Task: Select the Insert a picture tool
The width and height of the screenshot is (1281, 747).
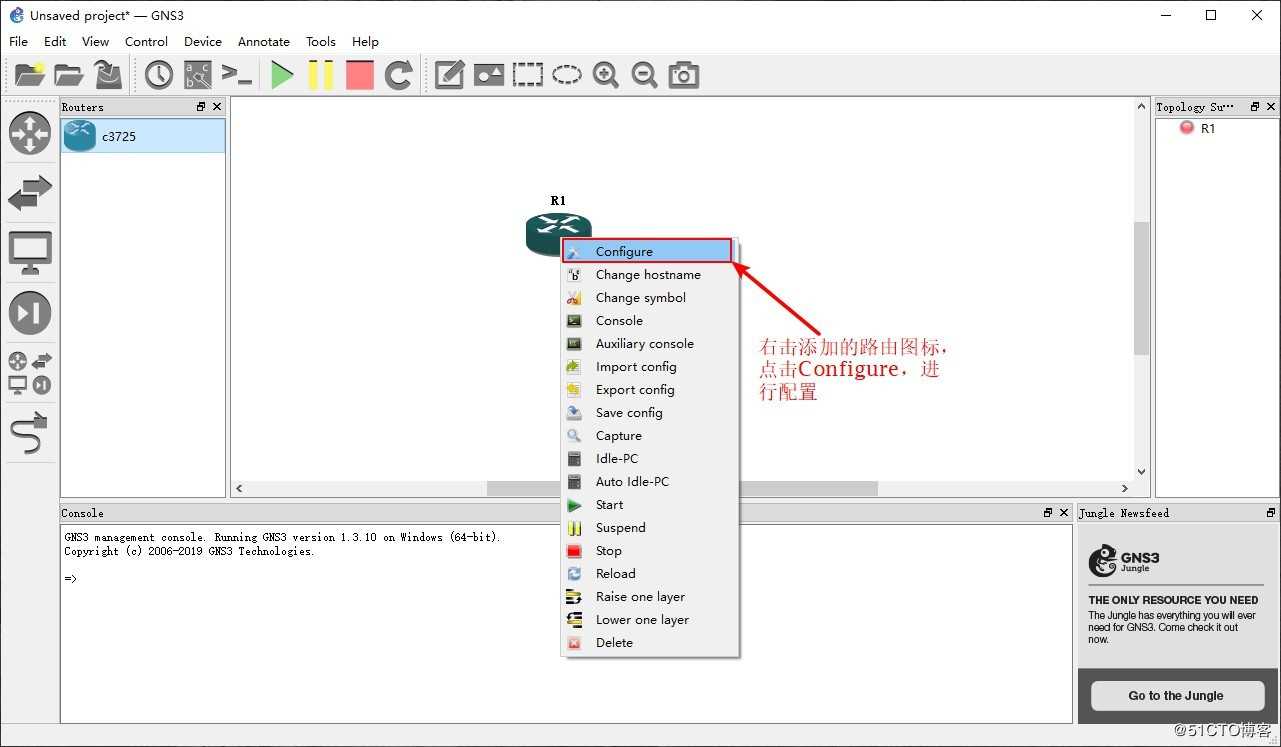Action: pyautogui.click(x=488, y=75)
